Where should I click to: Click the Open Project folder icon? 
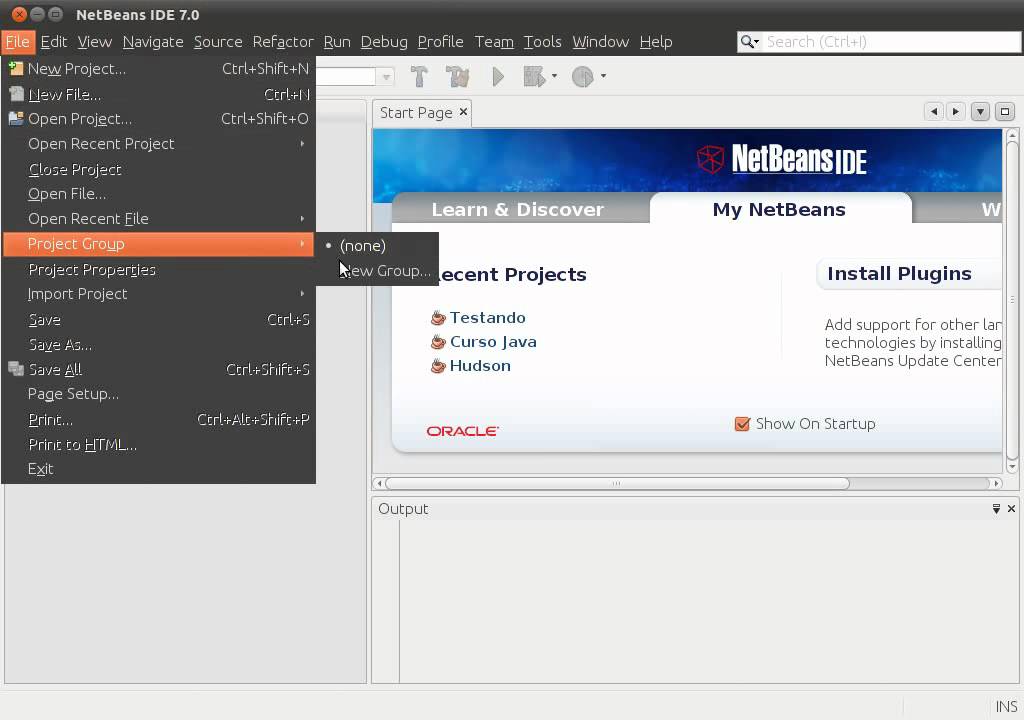[16, 118]
